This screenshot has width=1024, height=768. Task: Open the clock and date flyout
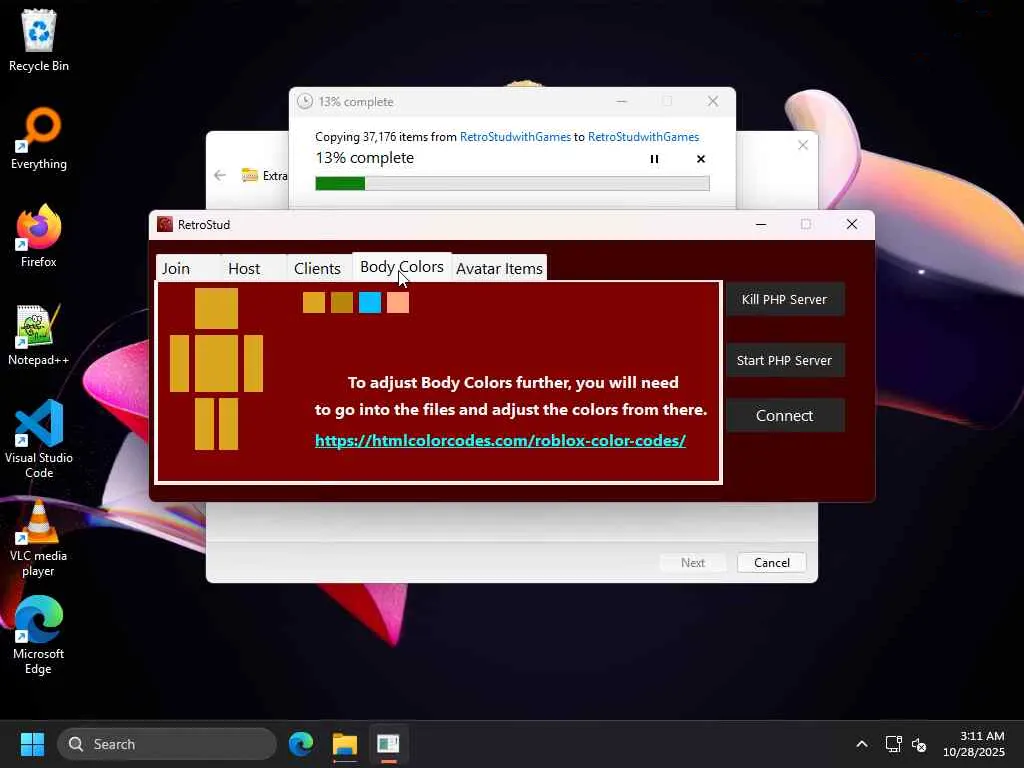pos(974,744)
